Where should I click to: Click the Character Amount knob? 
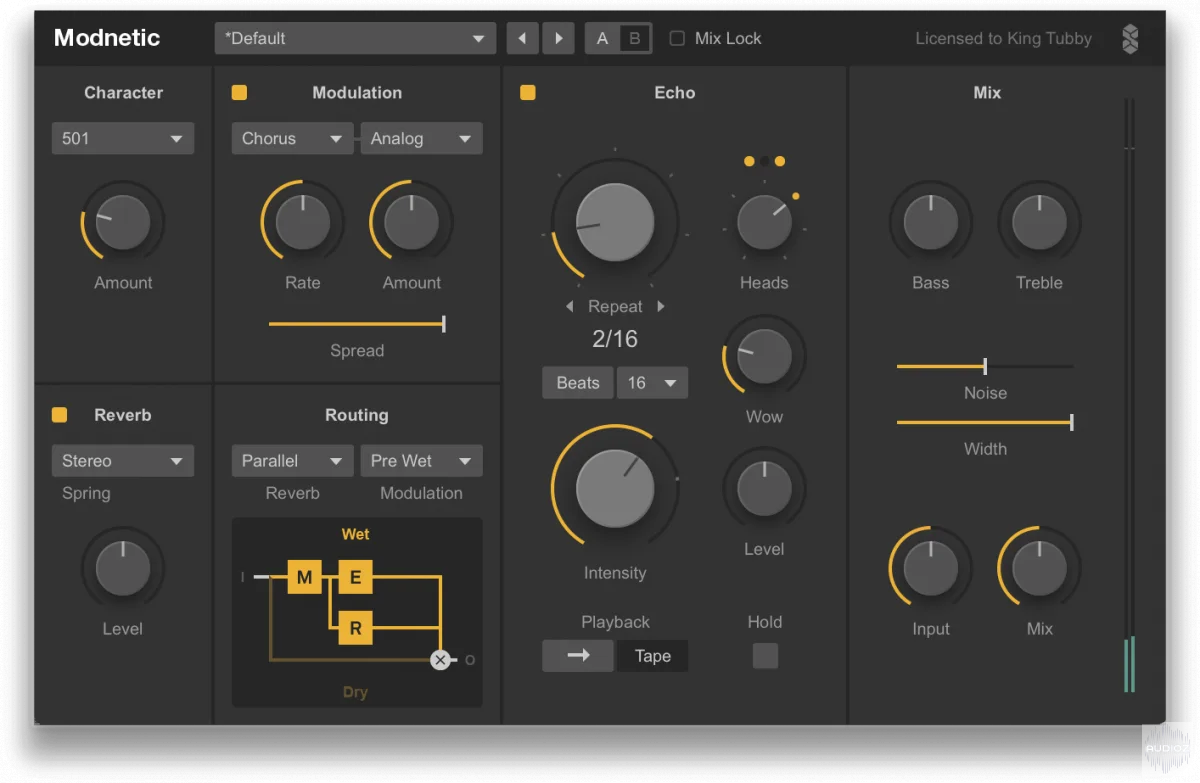click(x=123, y=222)
